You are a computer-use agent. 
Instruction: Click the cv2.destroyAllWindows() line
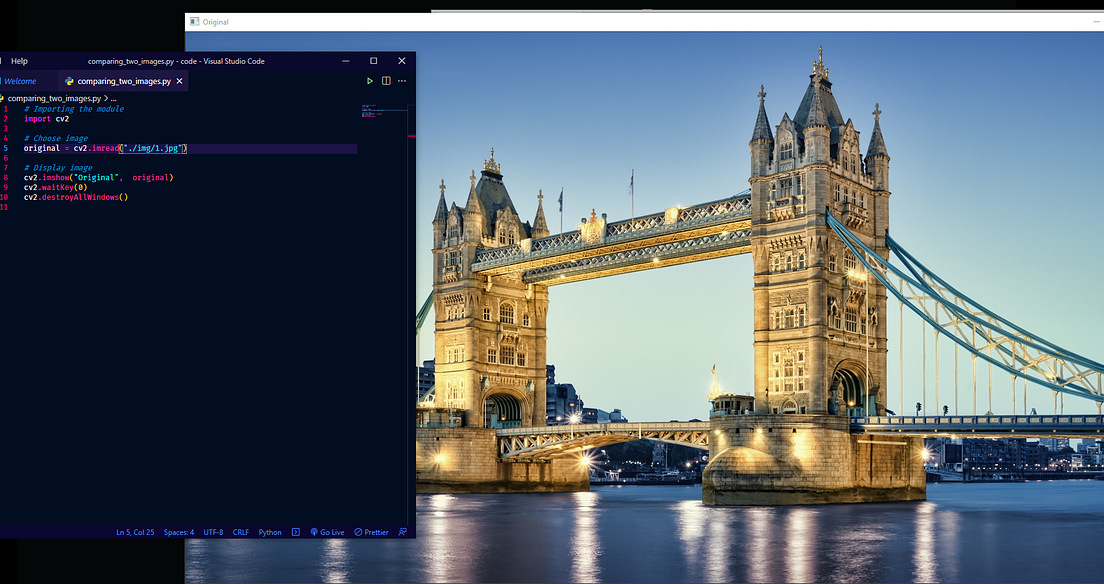tap(76, 197)
